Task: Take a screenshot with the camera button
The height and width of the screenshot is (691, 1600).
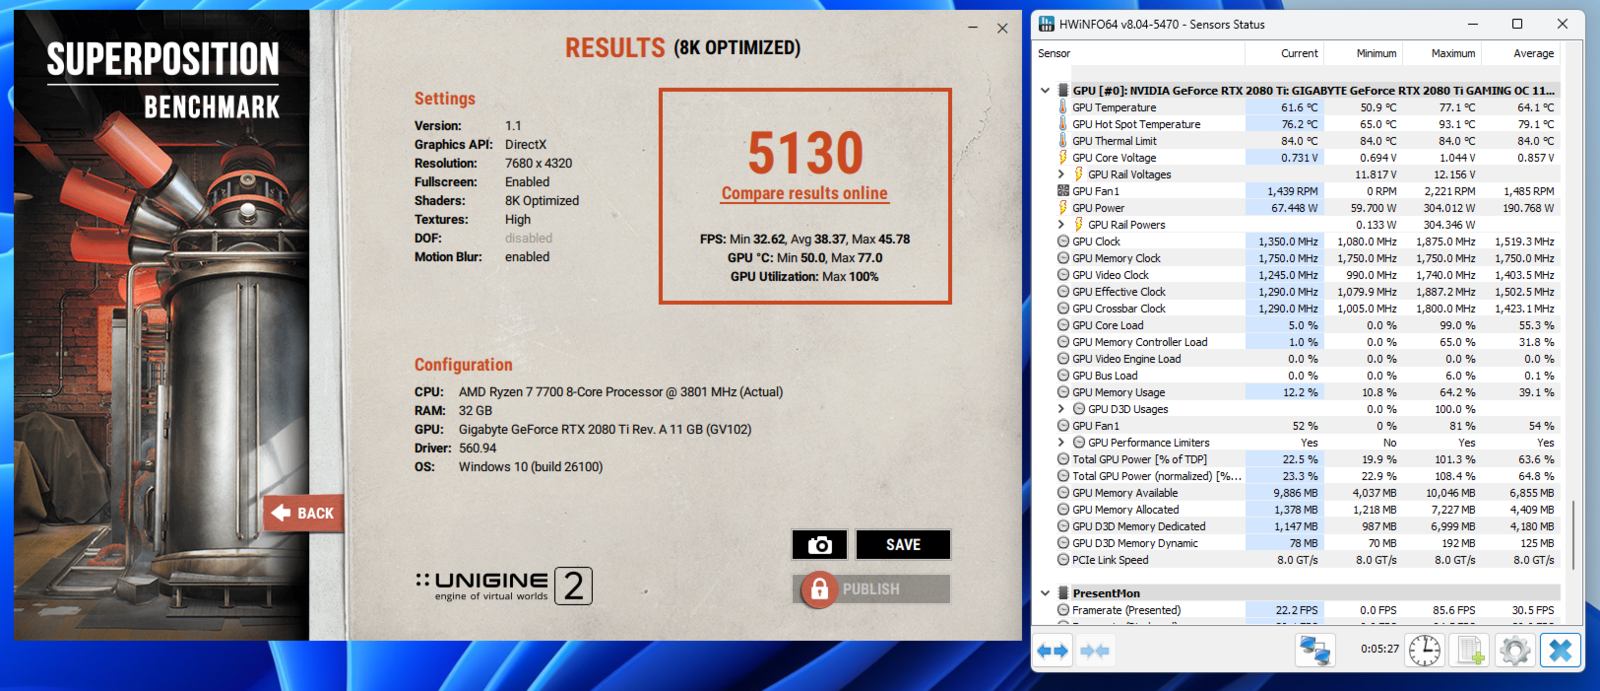Action: (820, 545)
